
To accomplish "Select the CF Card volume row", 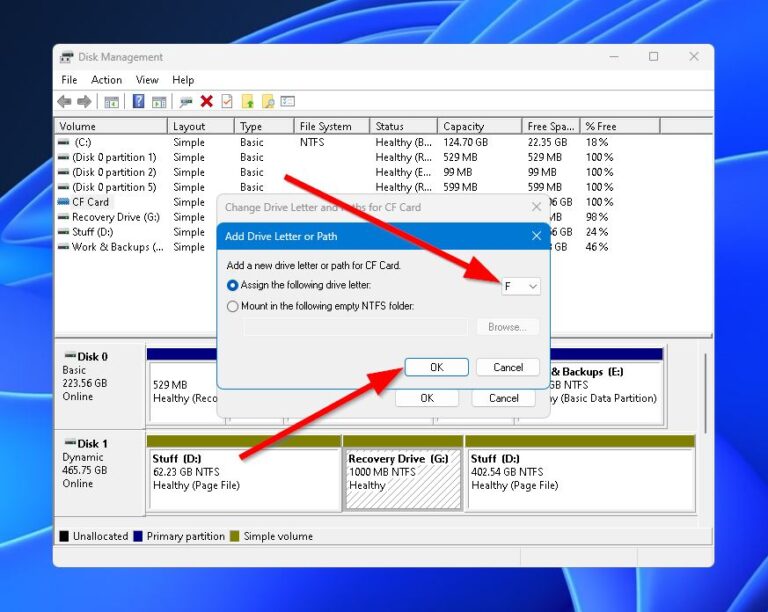I will [90, 202].
